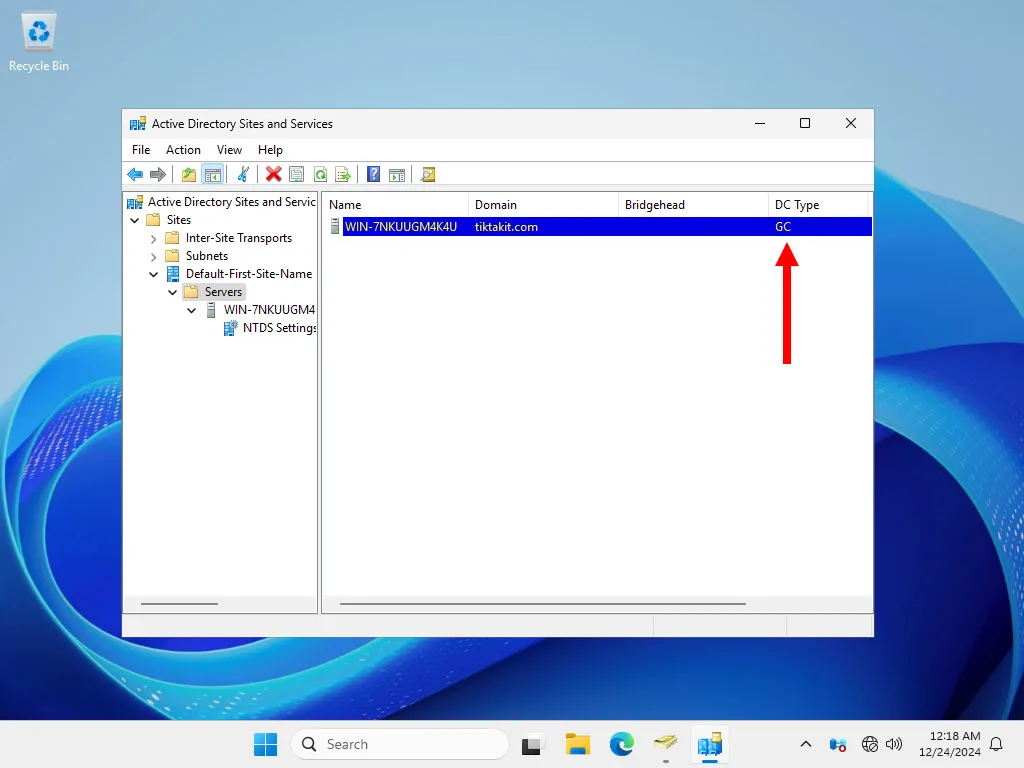This screenshot has height=768, width=1024.
Task: Open the Action menu
Action: [x=183, y=150]
